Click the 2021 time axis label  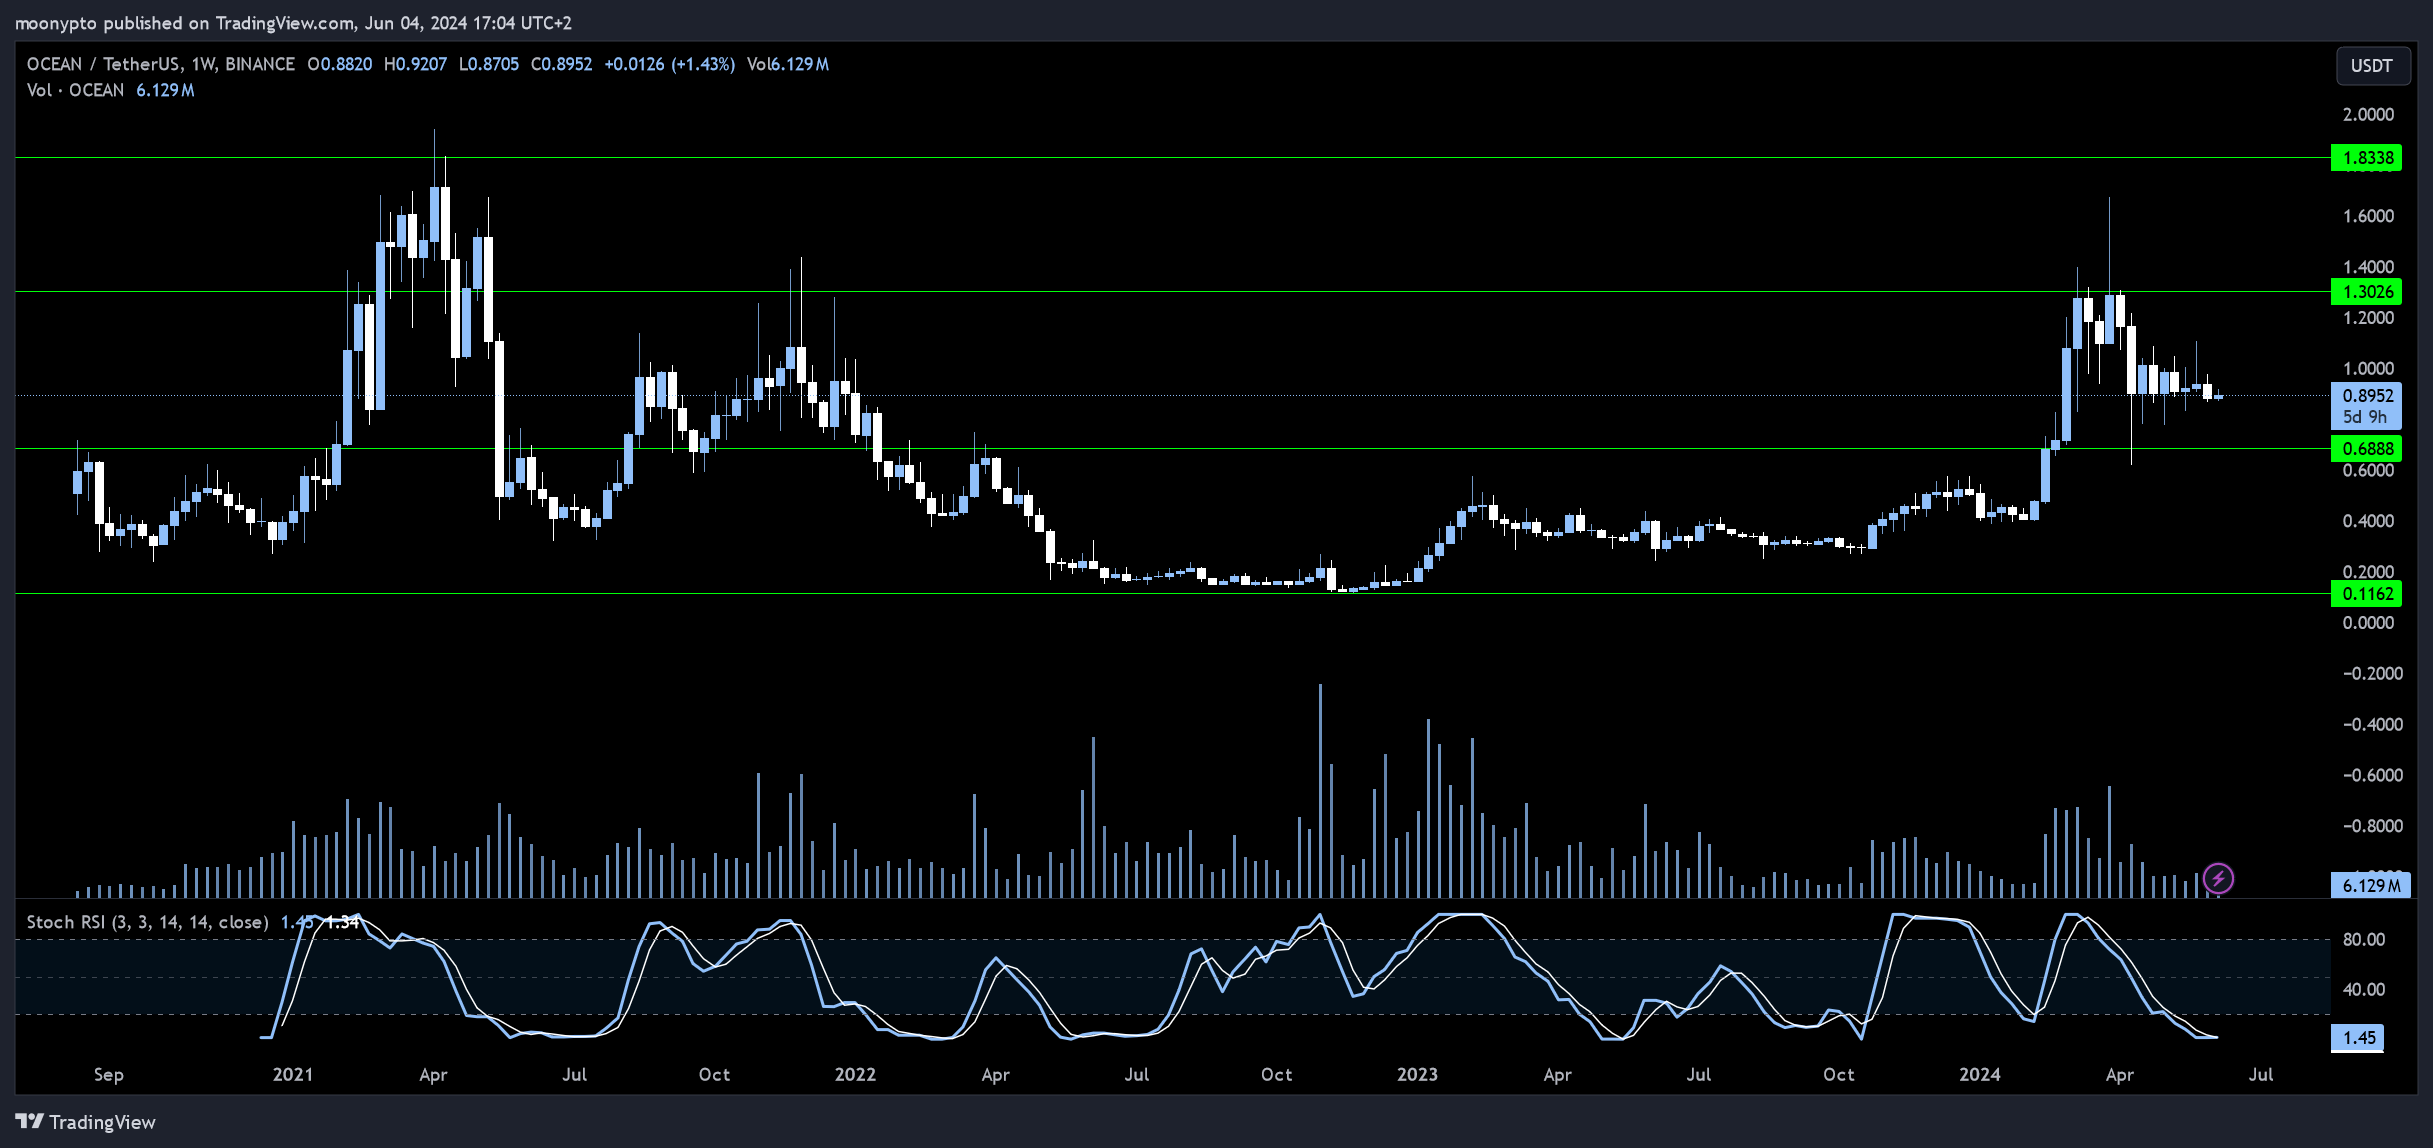click(x=293, y=1075)
